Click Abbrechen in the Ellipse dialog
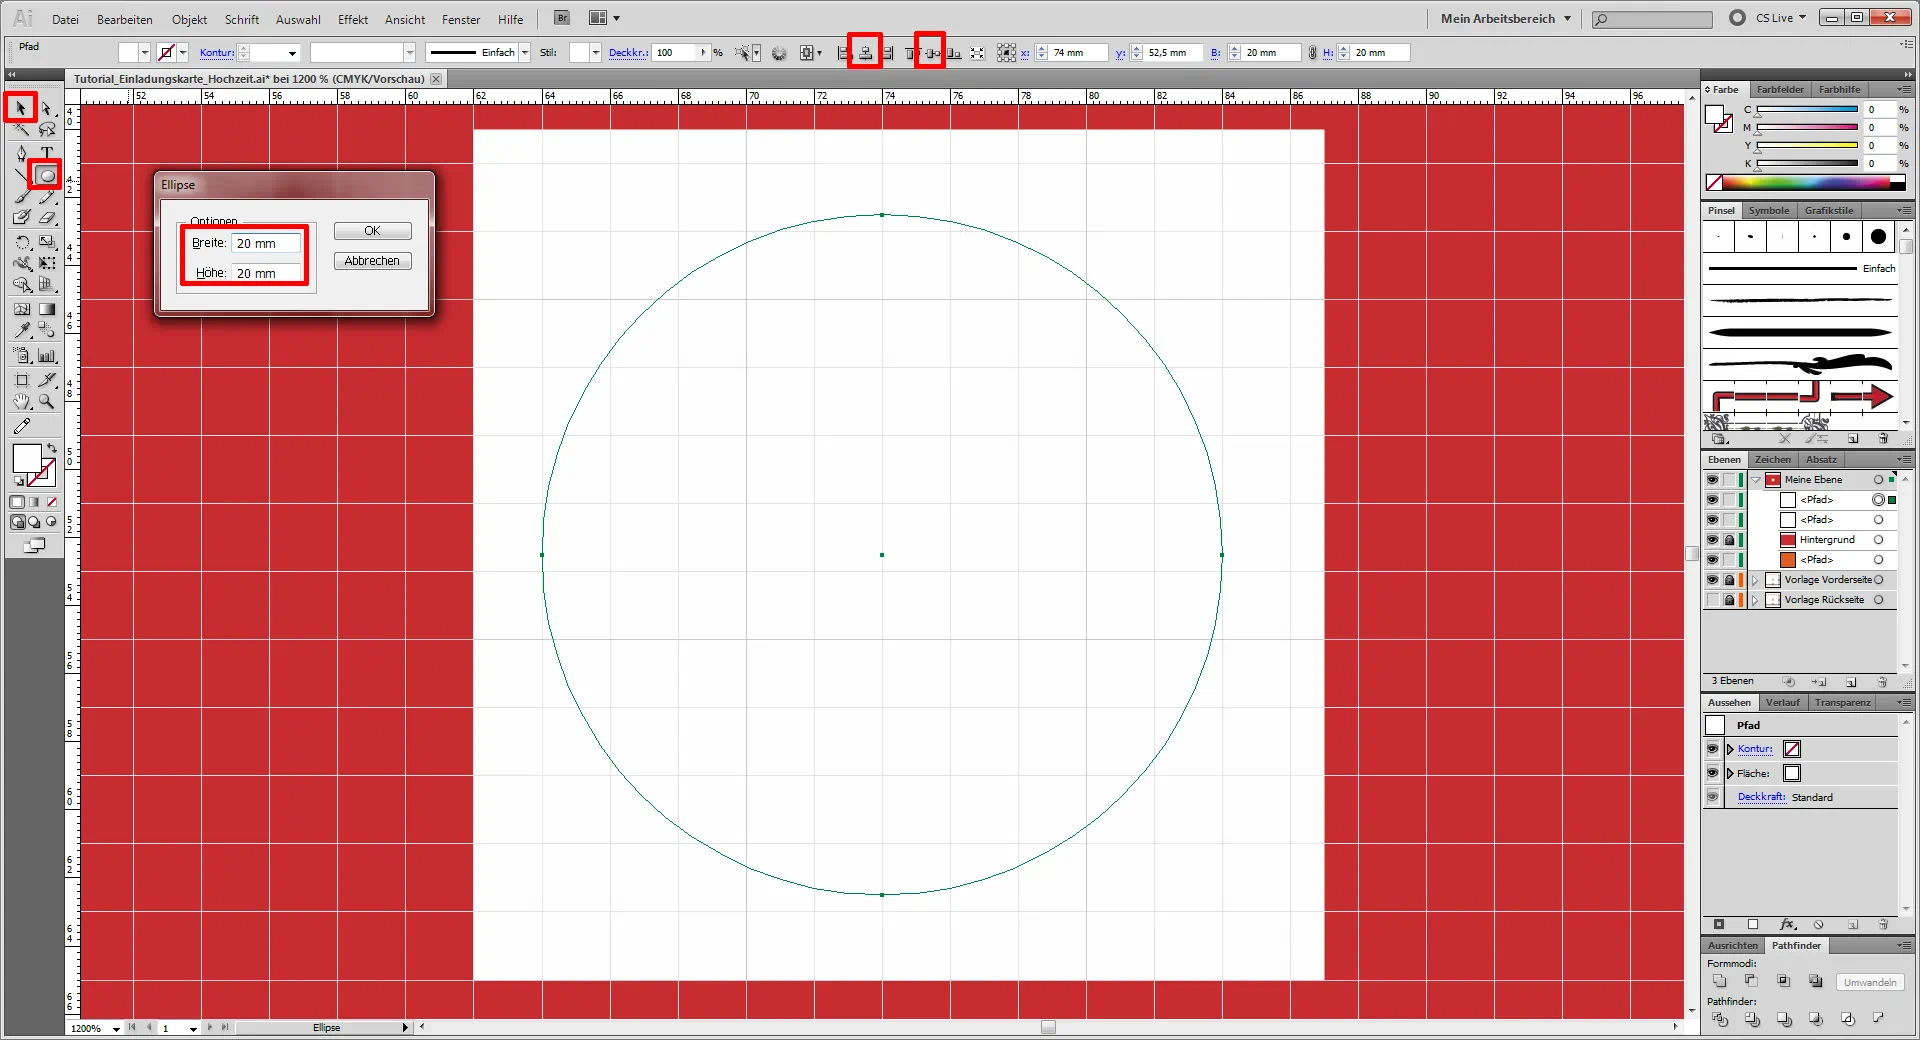This screenshot has width=1920, height=1040. (372, 261)
